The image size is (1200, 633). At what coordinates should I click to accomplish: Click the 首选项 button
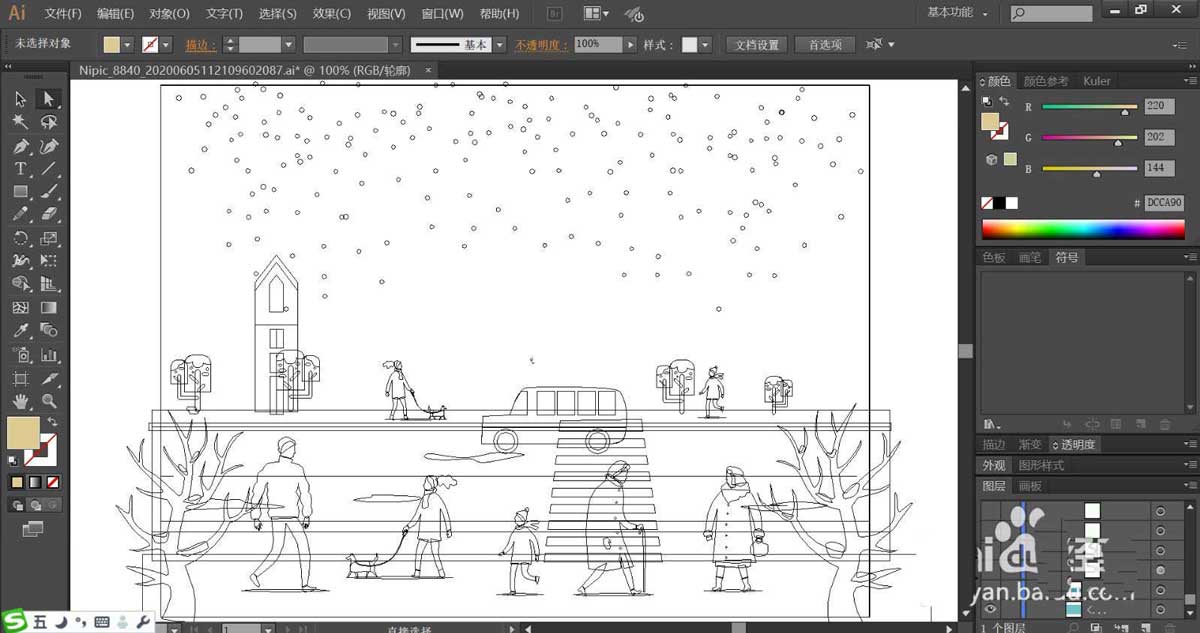click(825, 45)
